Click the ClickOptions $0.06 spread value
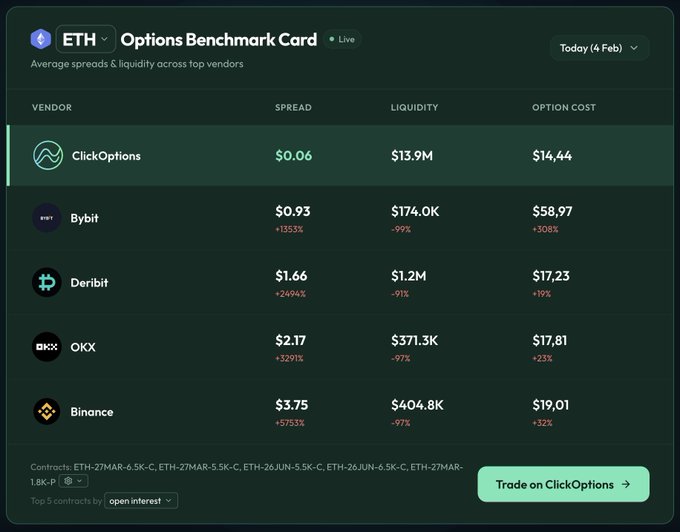 point(294,155)
